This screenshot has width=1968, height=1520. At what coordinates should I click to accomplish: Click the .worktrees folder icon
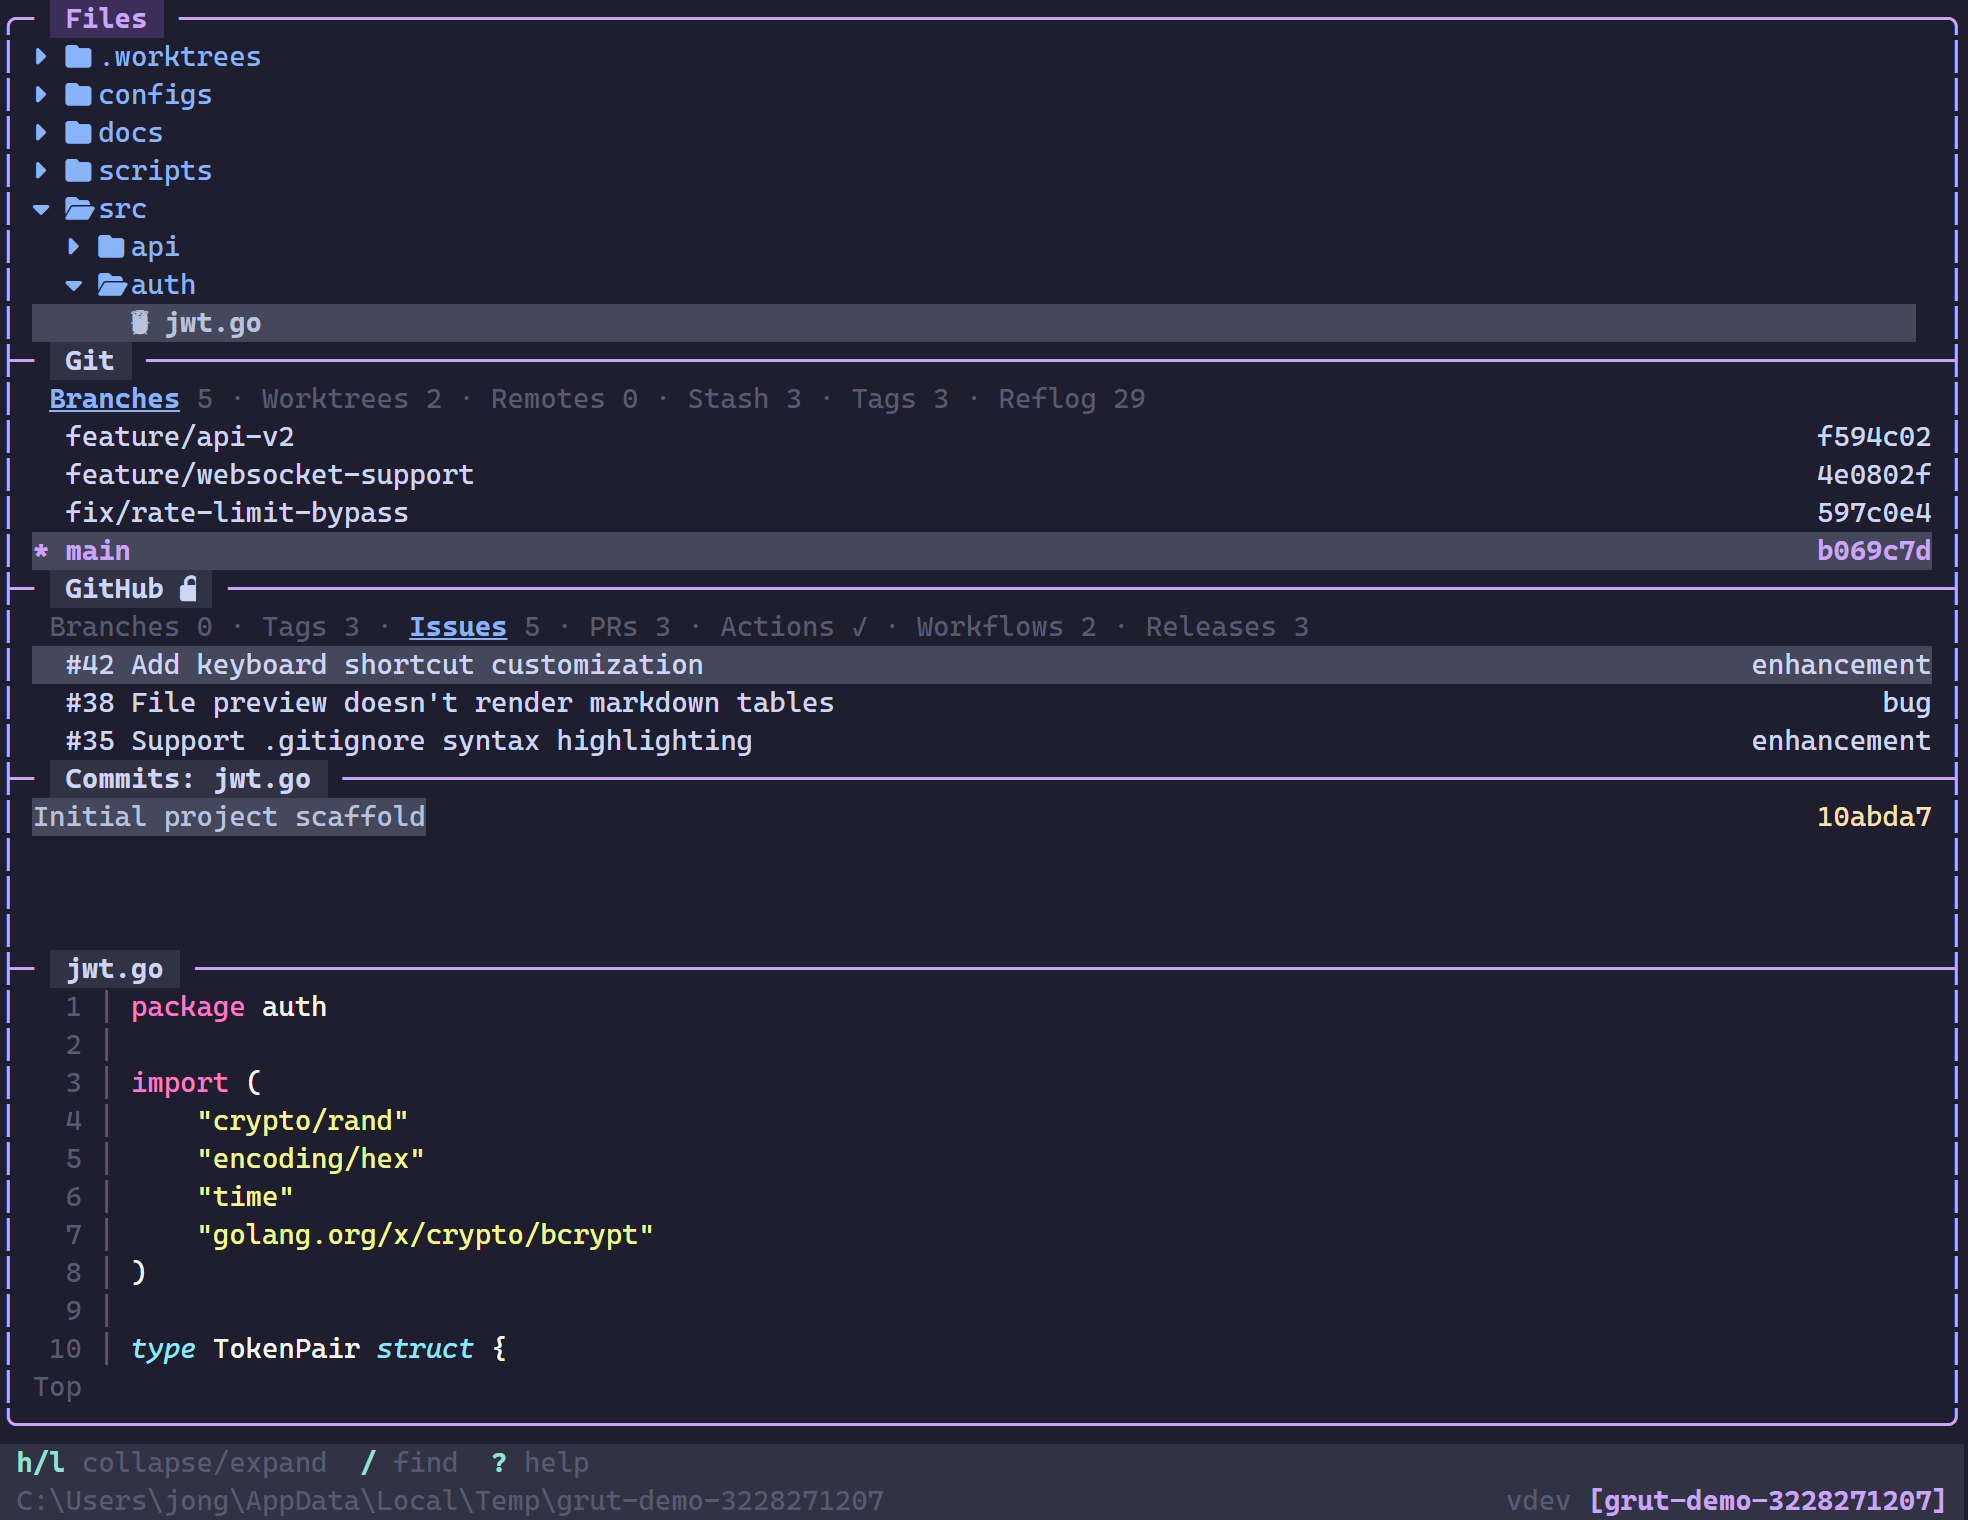79,57
